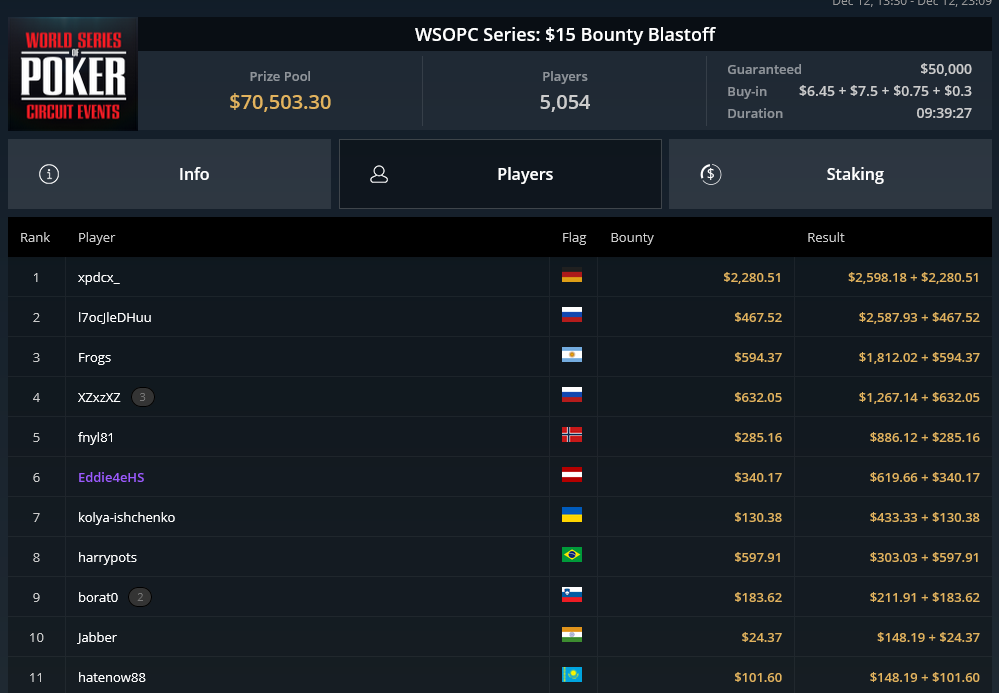The height and width of the screenshot is (693, 999).
Task: Click the Rank column header
Action: (34, 238)
